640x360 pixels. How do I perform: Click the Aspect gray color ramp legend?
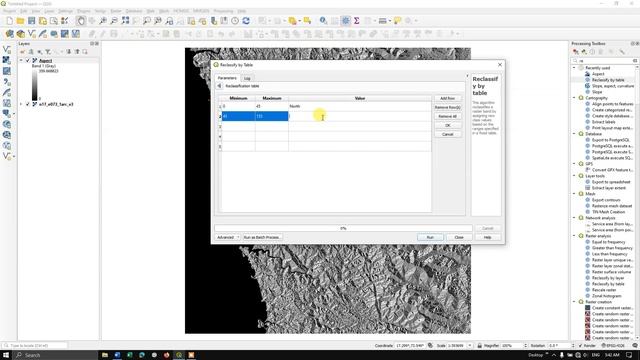35,85
